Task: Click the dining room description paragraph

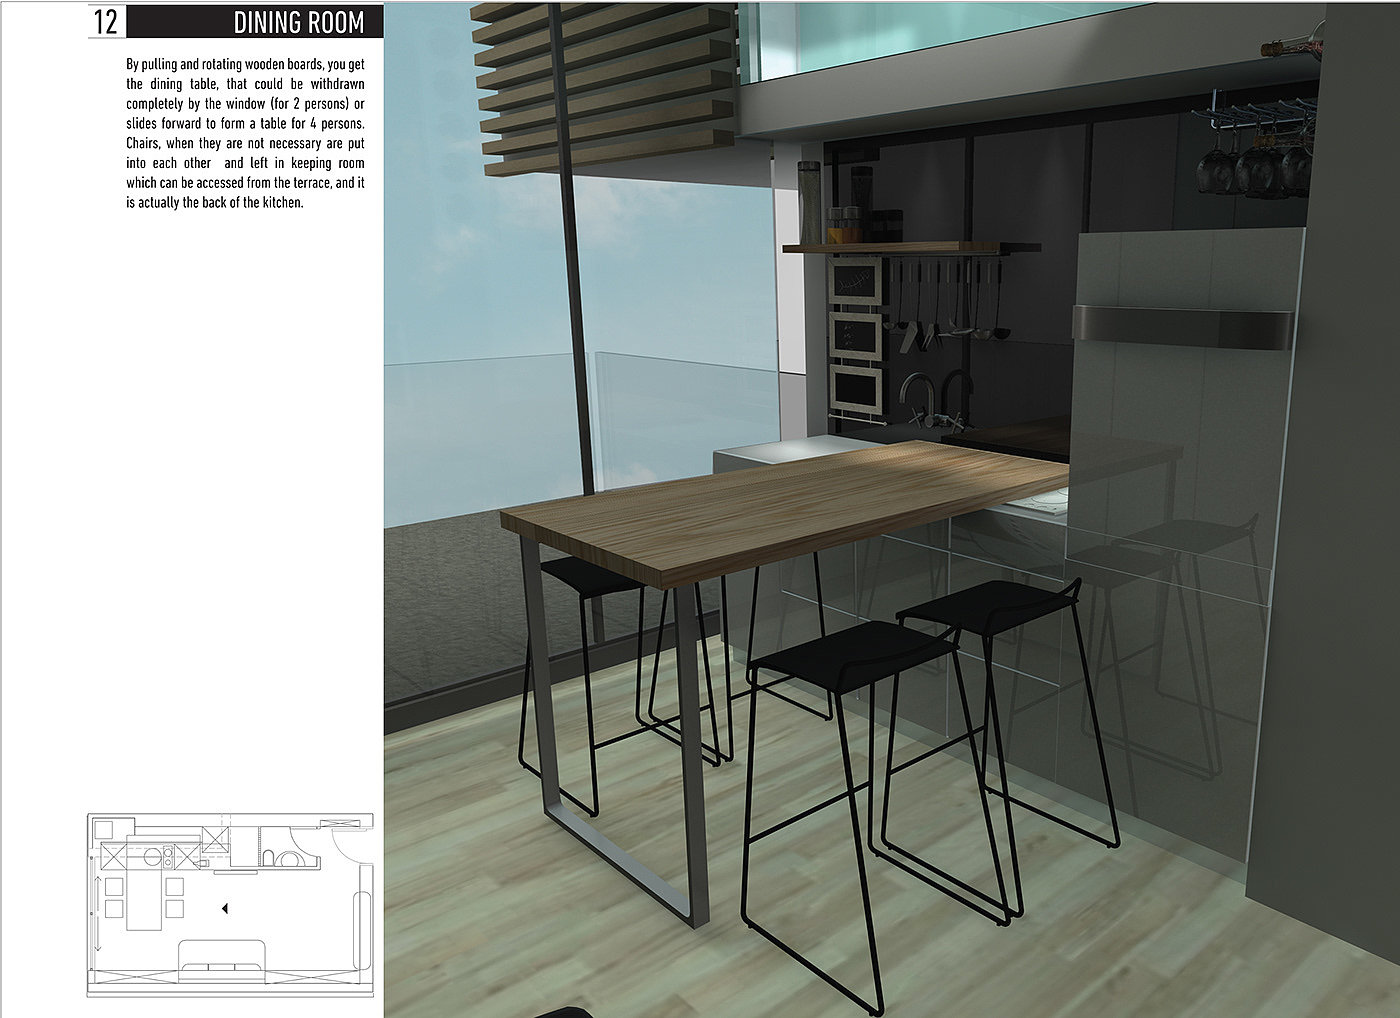Action: [245, 133]
